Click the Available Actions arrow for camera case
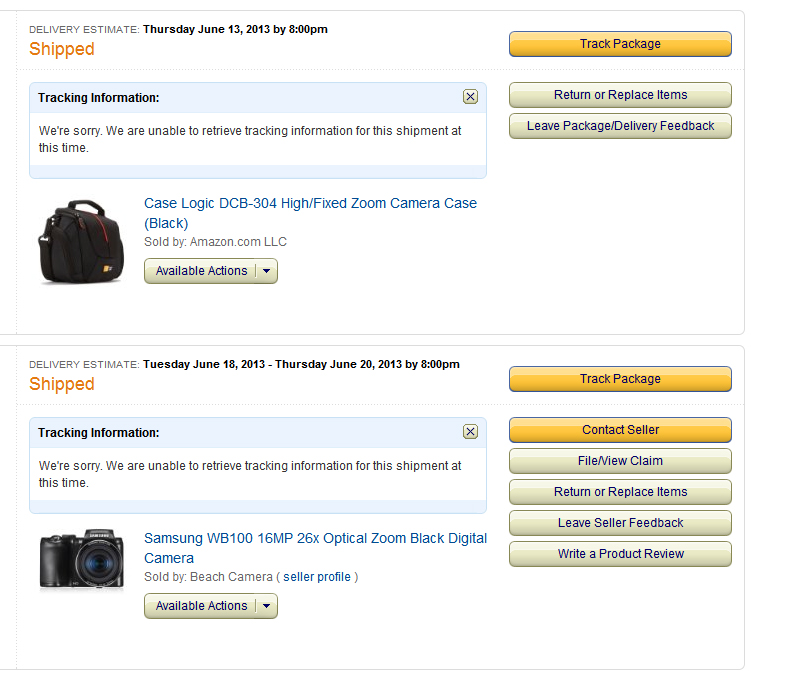 pos(266,271)
